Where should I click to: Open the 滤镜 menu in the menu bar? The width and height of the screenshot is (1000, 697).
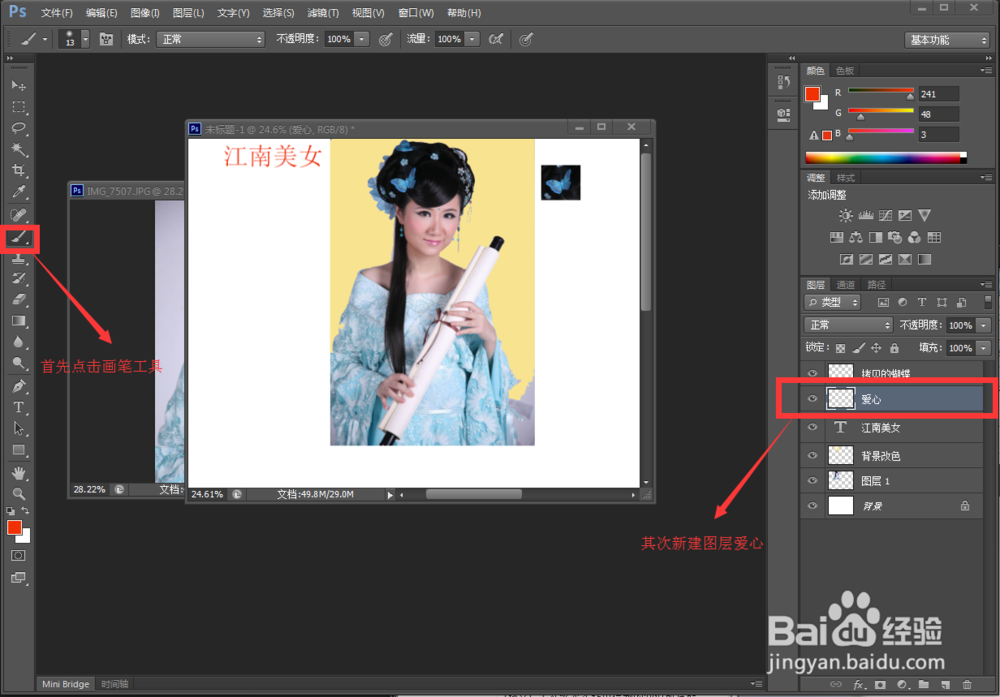(x=323, y=13)
